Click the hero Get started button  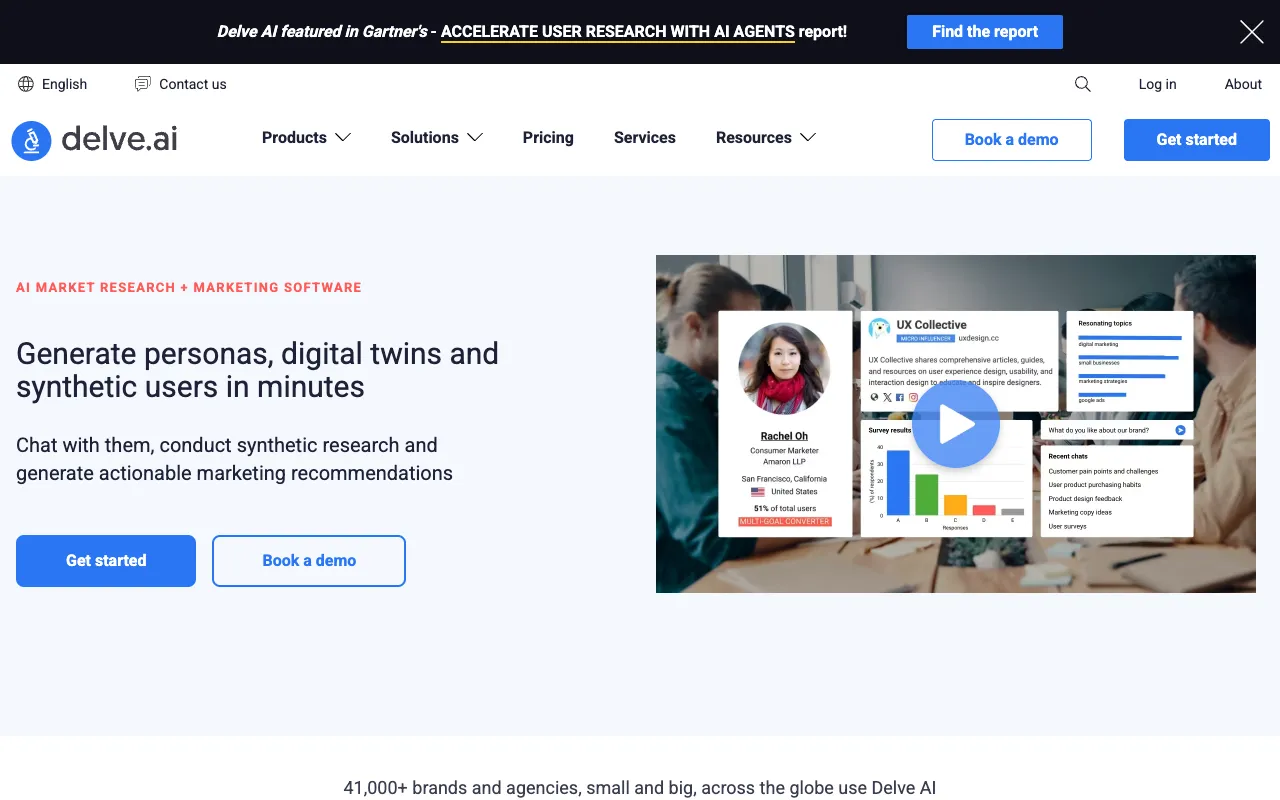tap(106, 561)
